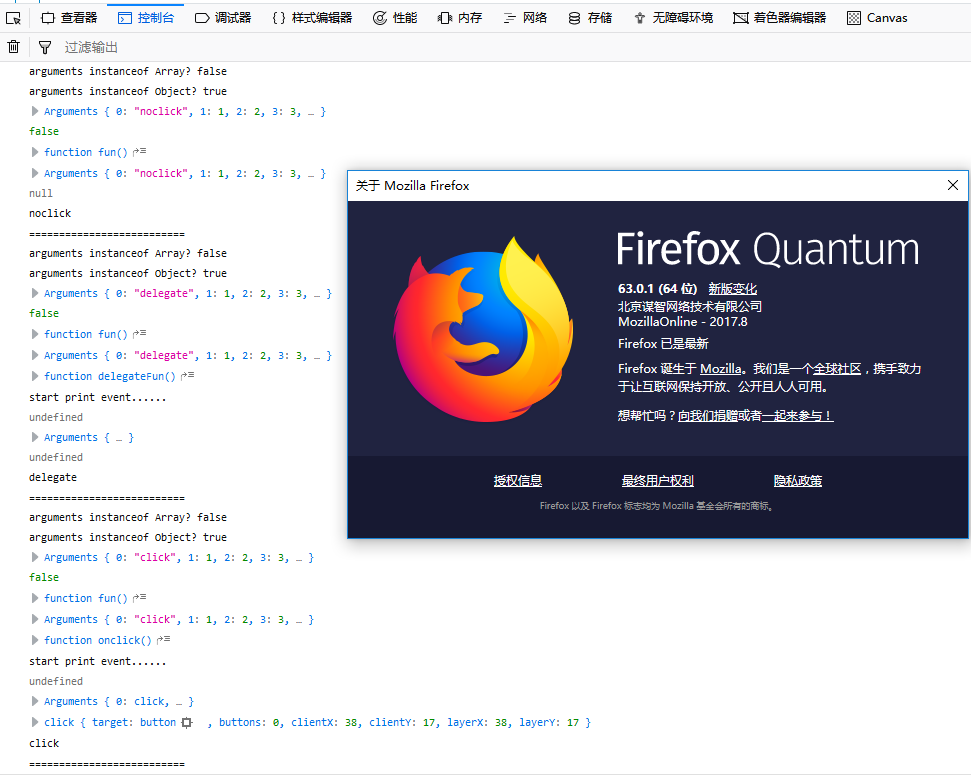Open the 着色器编辑器 (Shader Editor) tab
This screenshot has height=777, width=971.
point(780,18)
